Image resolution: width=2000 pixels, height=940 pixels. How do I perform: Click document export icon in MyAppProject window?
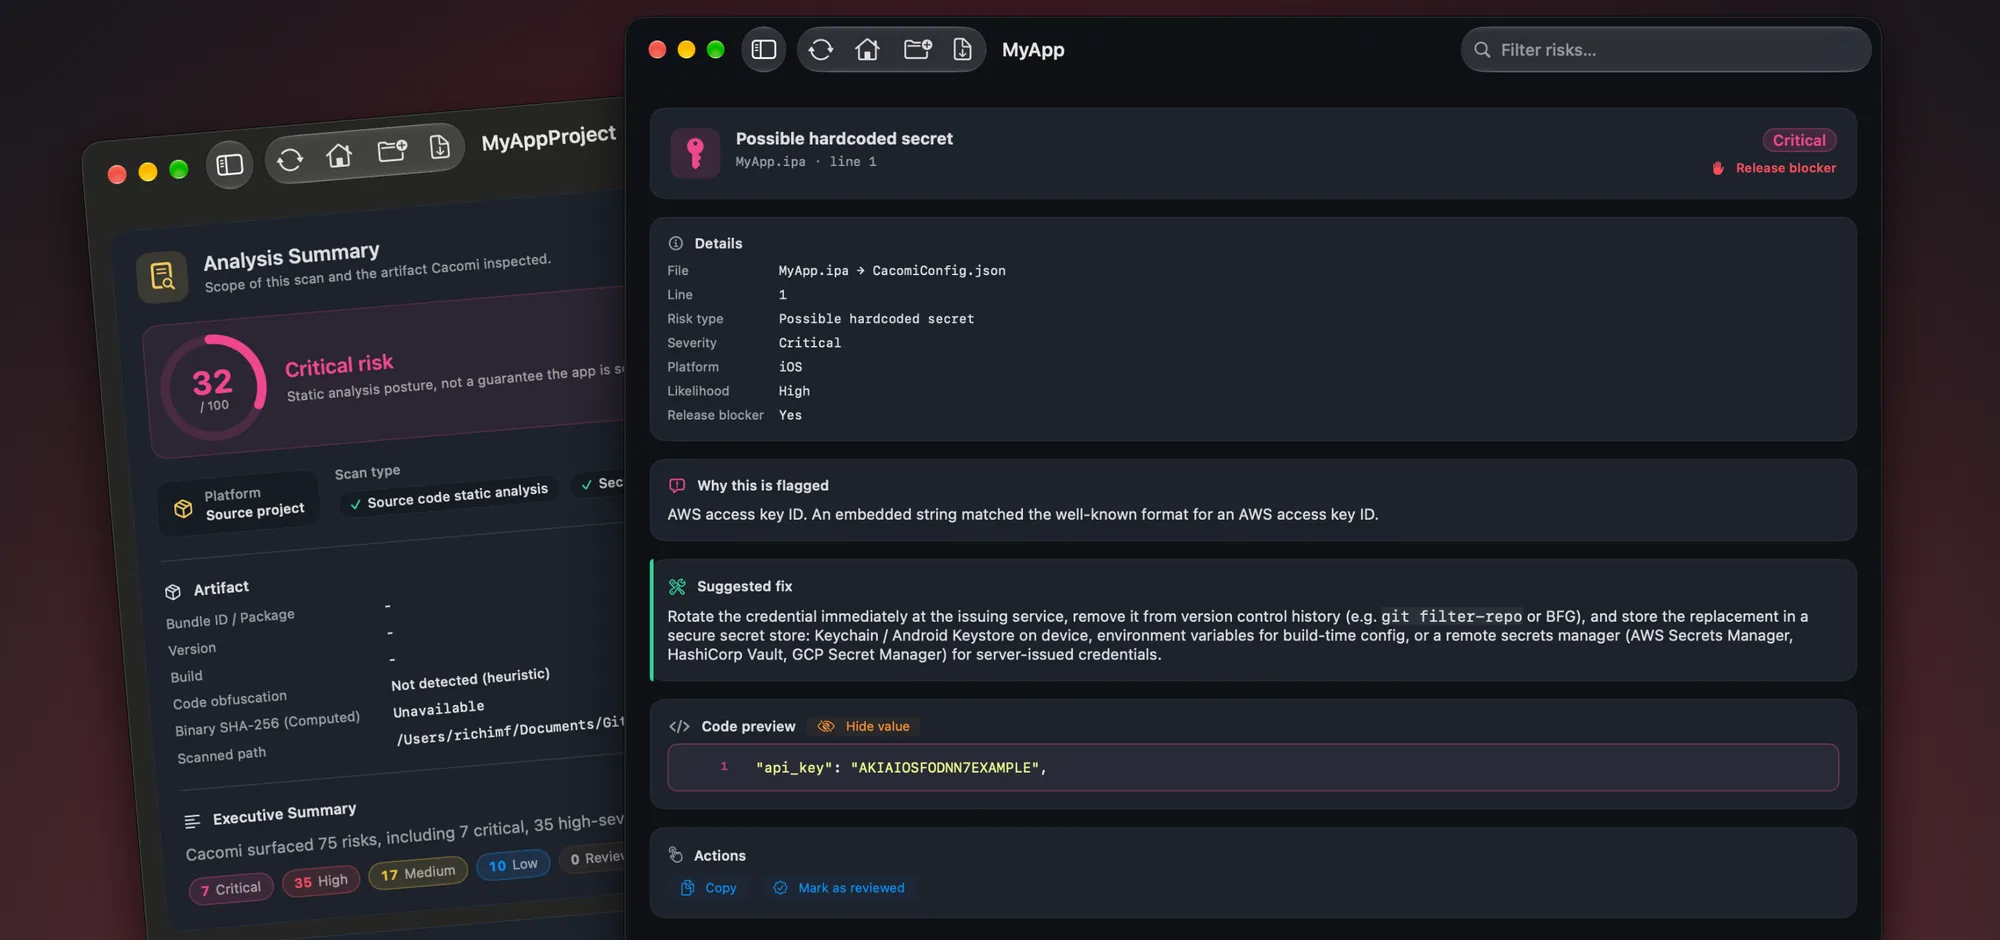(439, 147)
